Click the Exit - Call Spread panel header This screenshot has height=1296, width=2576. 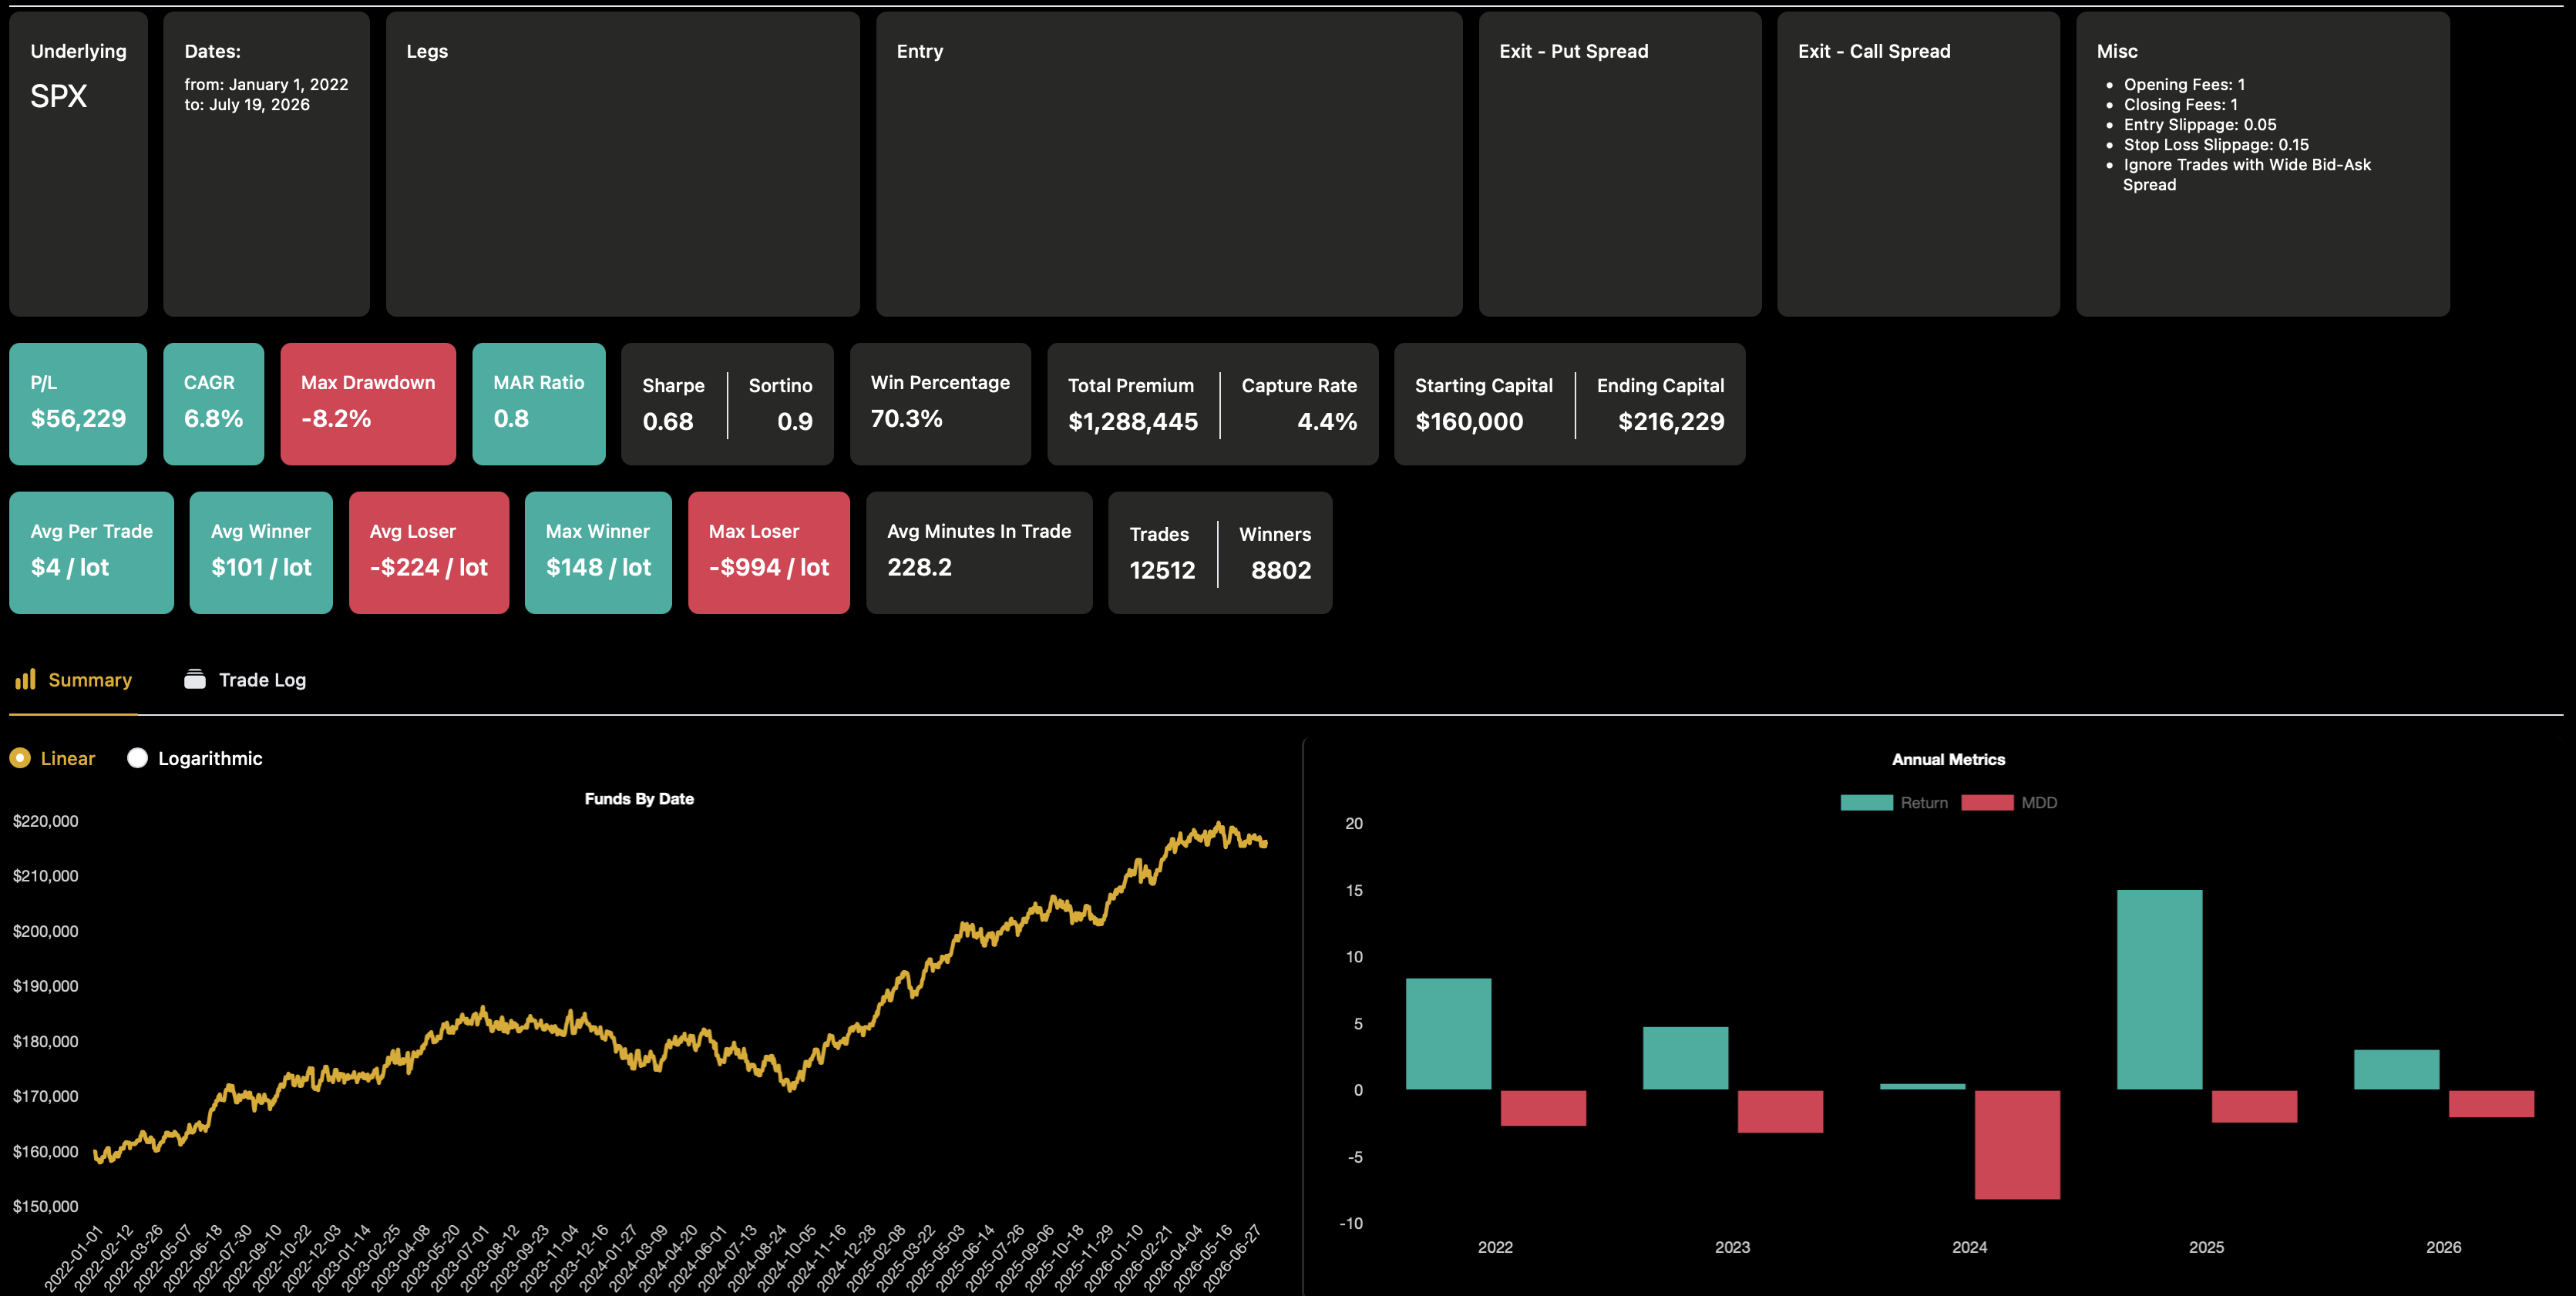(1874, 51)
